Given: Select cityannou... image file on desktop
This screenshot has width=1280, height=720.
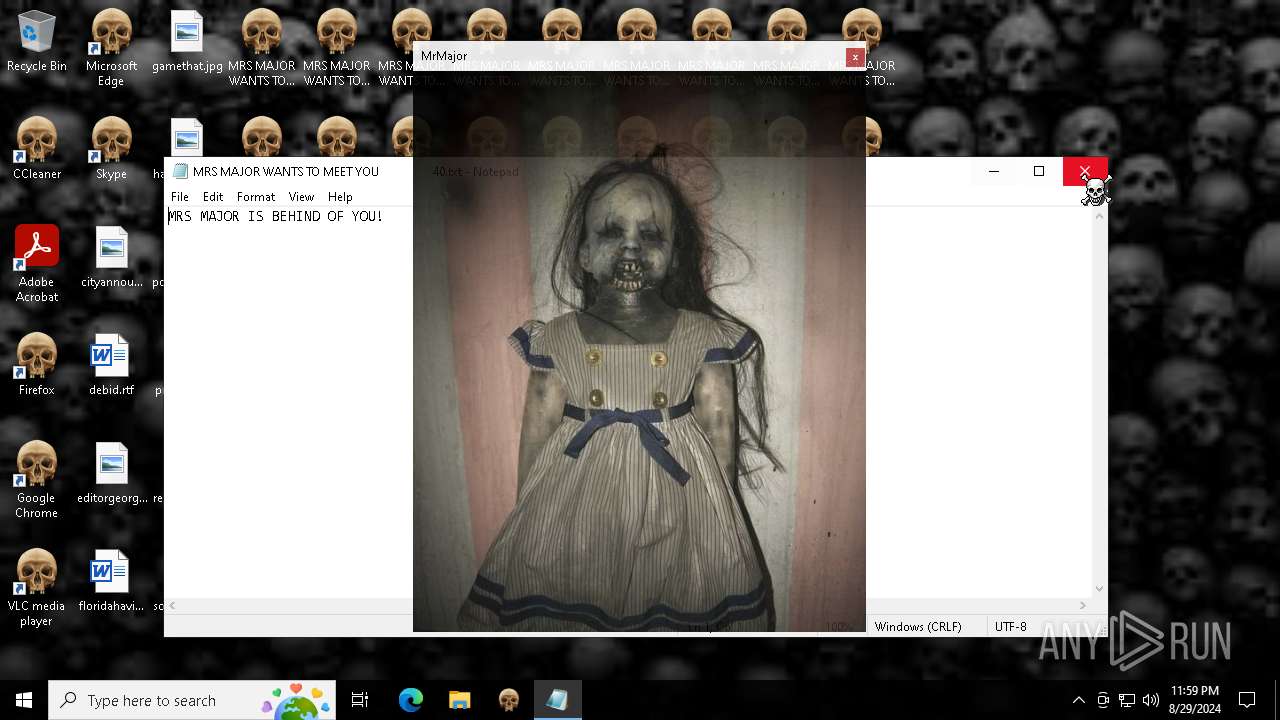Looking at the screenshot, I should click(111, 257).
